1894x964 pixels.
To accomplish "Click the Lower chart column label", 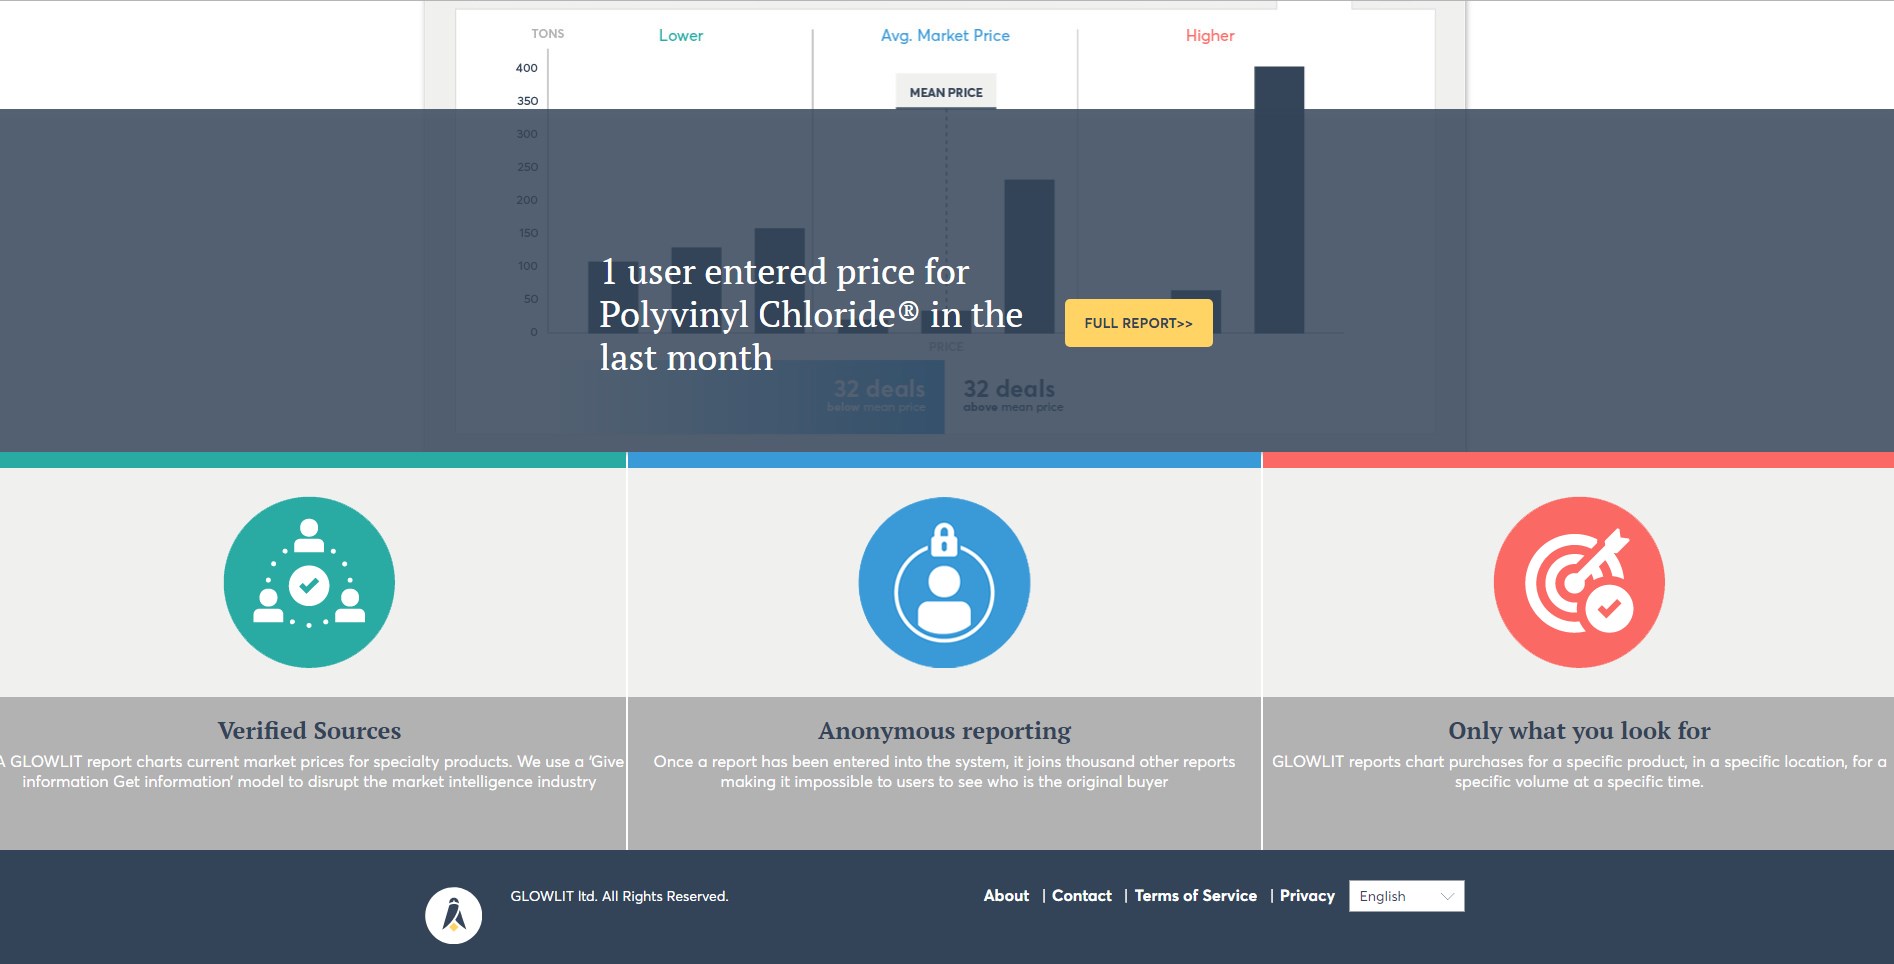I will [681, 36].
